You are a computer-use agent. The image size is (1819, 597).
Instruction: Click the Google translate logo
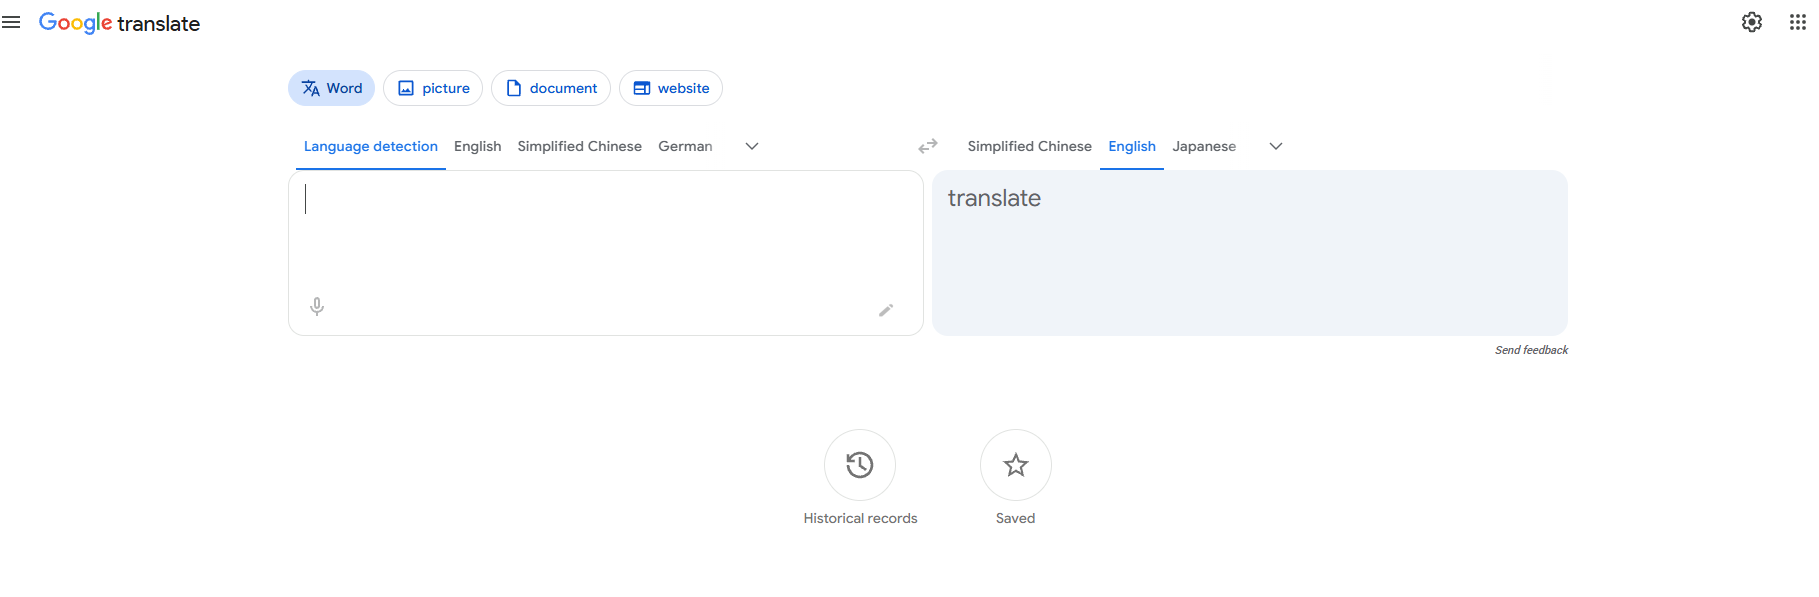[x=119, y=23]
